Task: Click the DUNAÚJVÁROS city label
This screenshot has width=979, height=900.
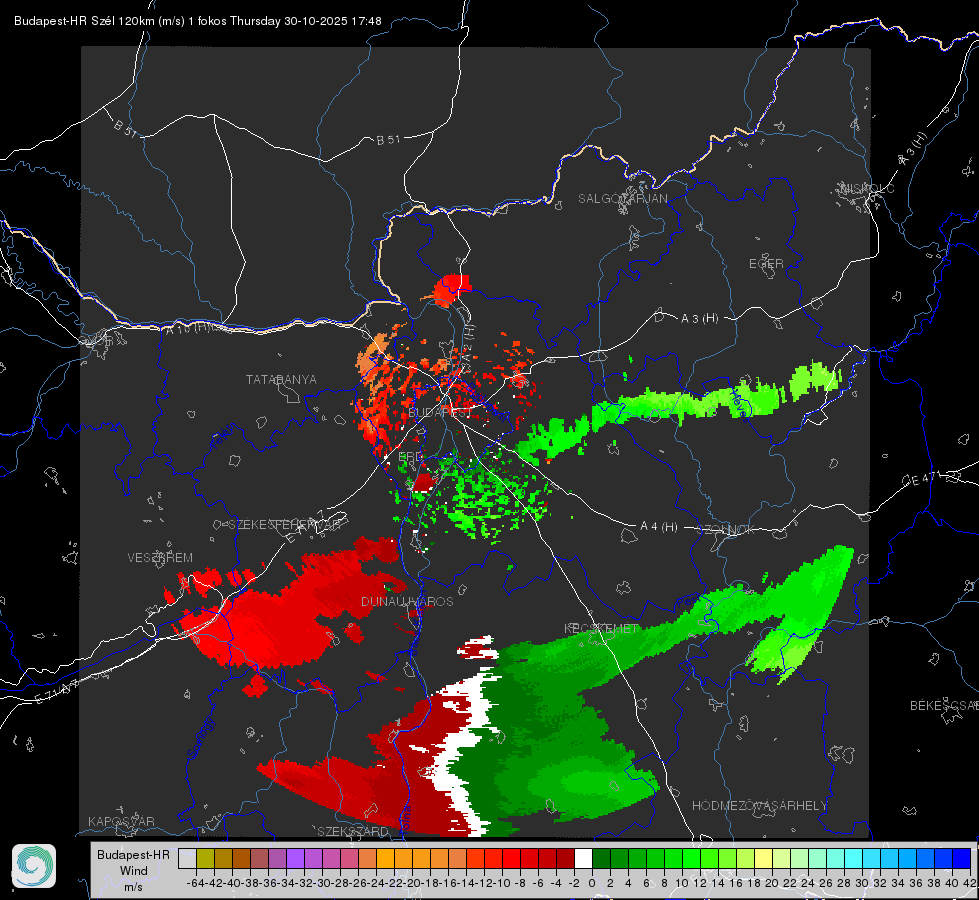Action: pyautogui.click(x=407, y=601)
